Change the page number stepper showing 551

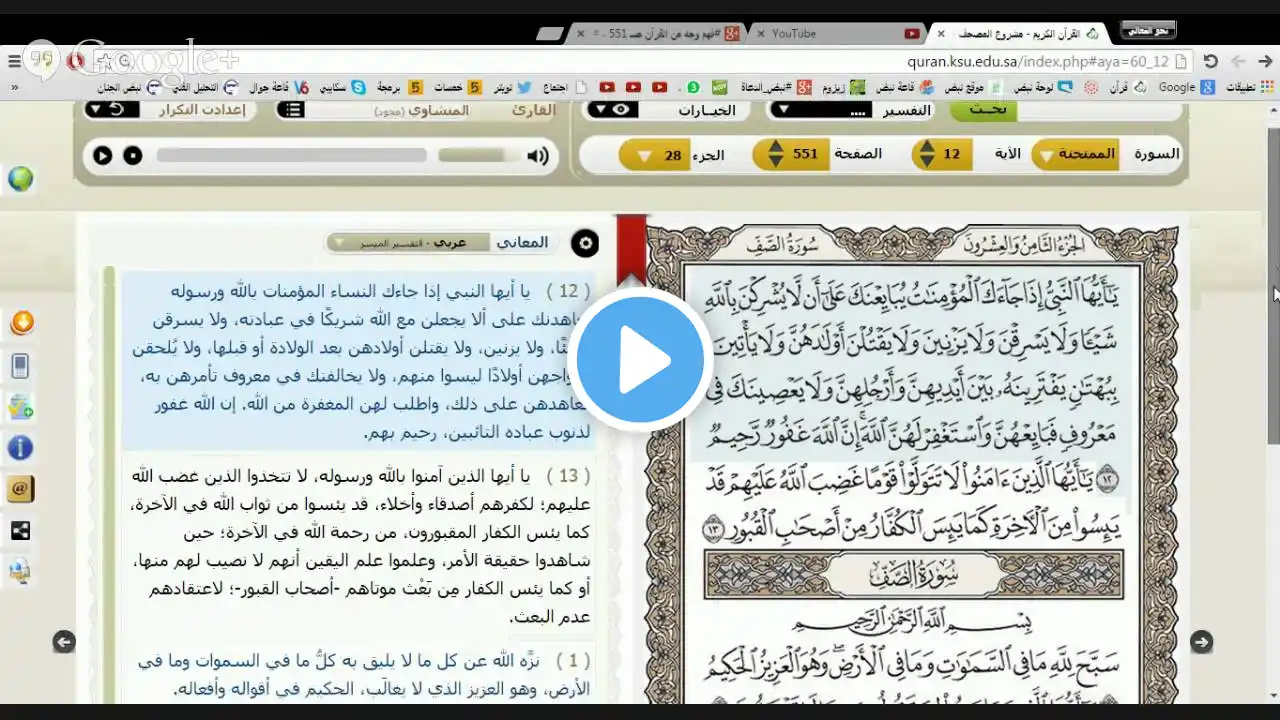[792, 154]
